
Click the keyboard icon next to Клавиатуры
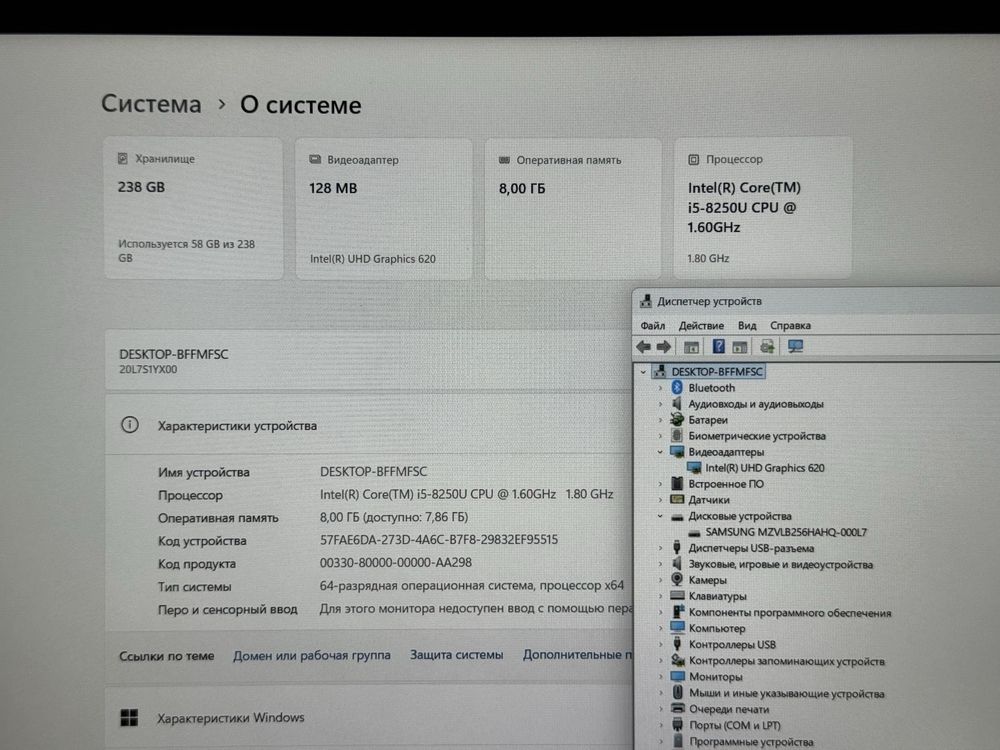coord(677,596)
